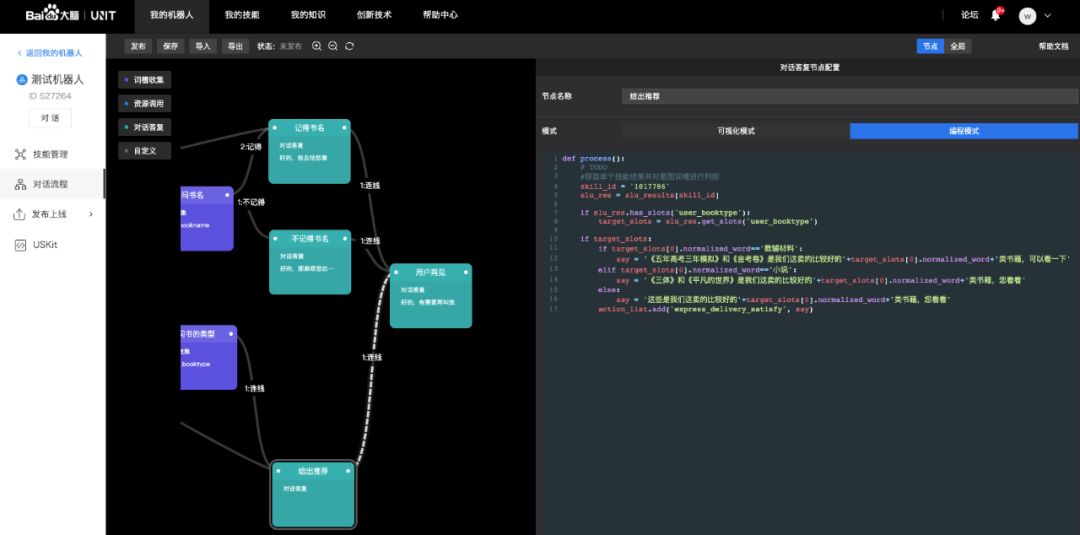Select the 词槽收集 node type
Image resolution: width=1080 pixels, height=535 pixels.
145,79
